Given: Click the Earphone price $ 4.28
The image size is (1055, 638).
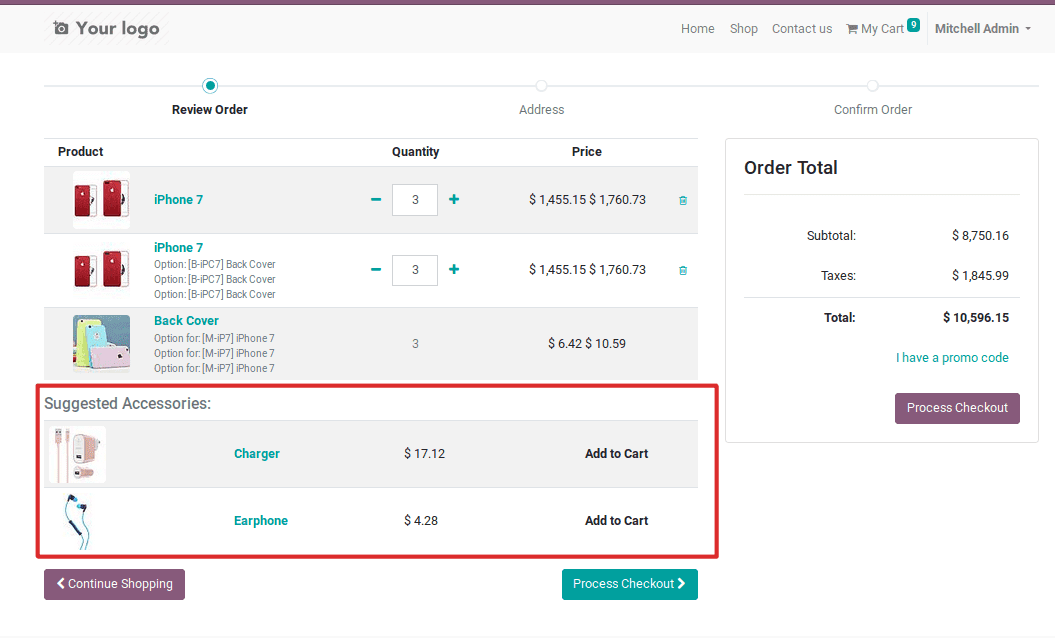Looking at the screenshot, I should (421, 520).
